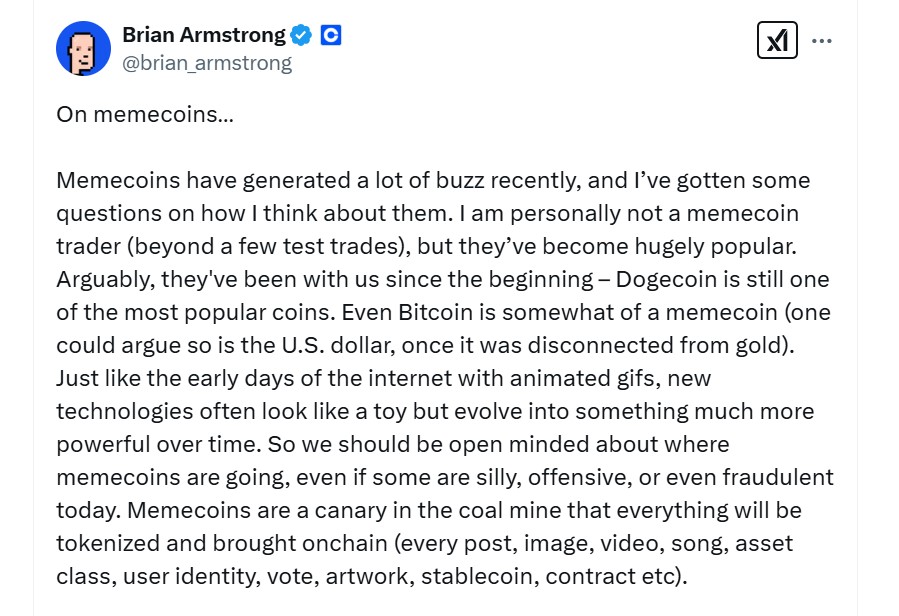Open the @brian_armstrong handle link
Image resolution: width=899 pixels, height=616 pixels.
[207, 63]
